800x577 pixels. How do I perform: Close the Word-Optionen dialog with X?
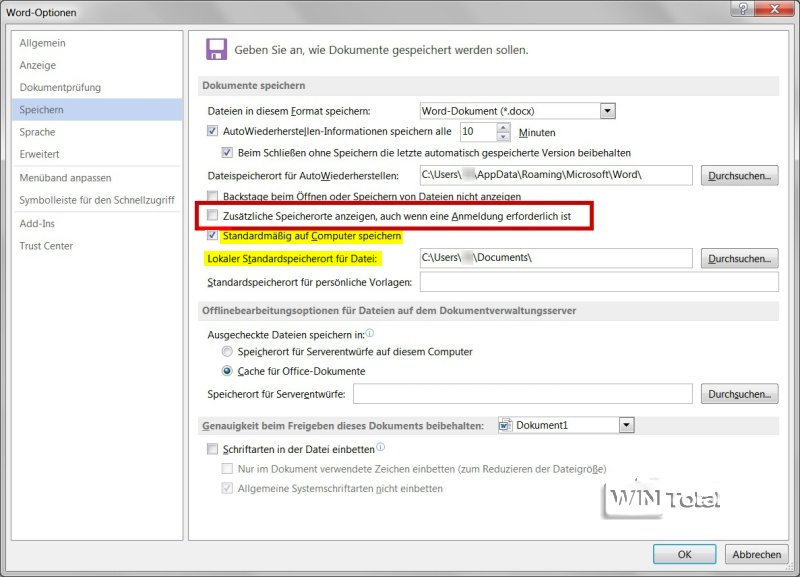[774, 9]
